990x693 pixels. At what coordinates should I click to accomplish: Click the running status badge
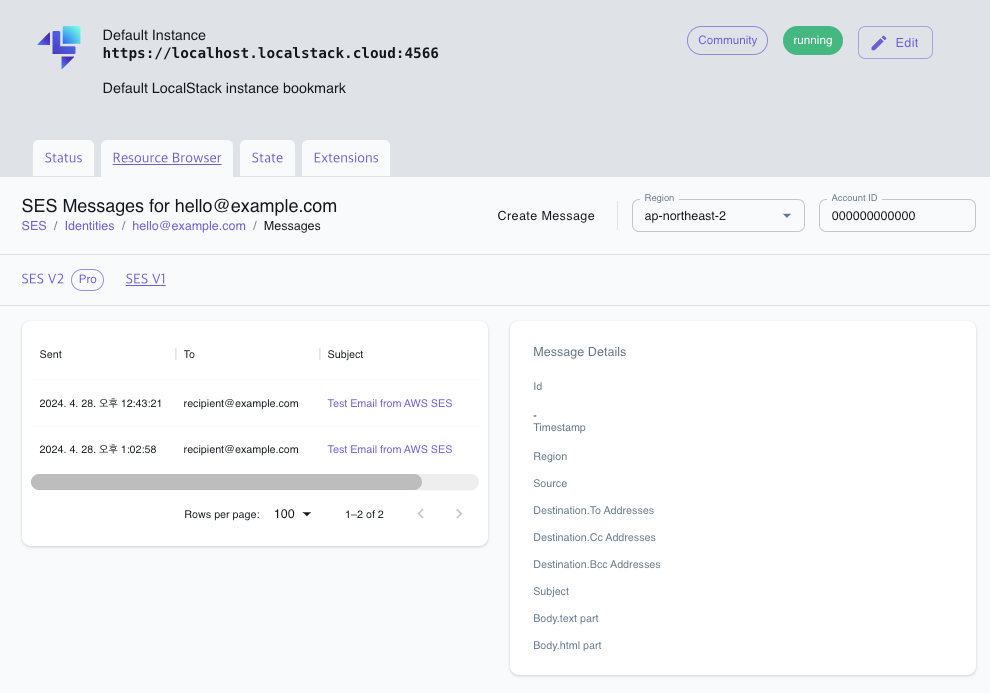[x=813, y=40]
